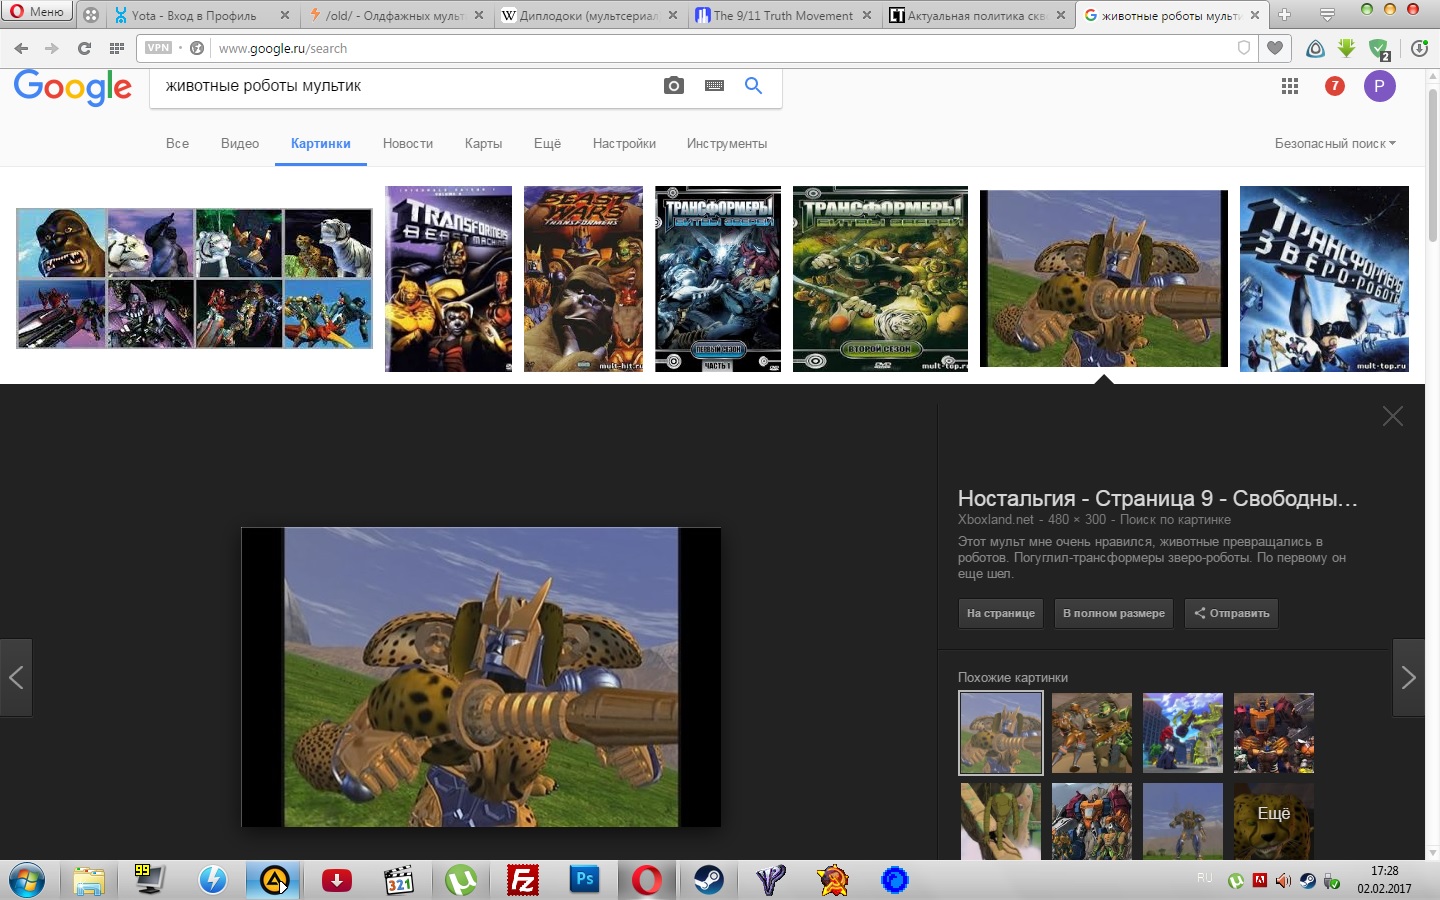Toggle the VPN badge in the address bar
Viewport: 1440px width, 900px height.
(158, 48)
